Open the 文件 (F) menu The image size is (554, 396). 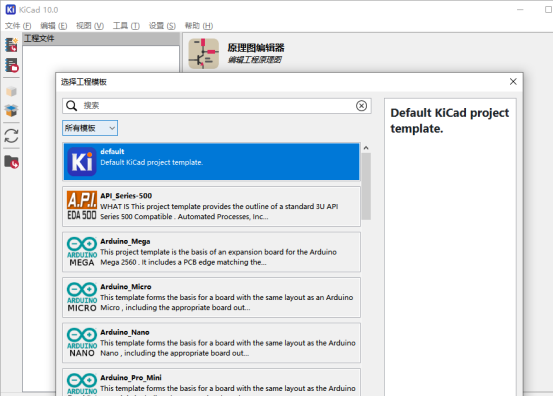pyautogui.click(x=18, y=26)
